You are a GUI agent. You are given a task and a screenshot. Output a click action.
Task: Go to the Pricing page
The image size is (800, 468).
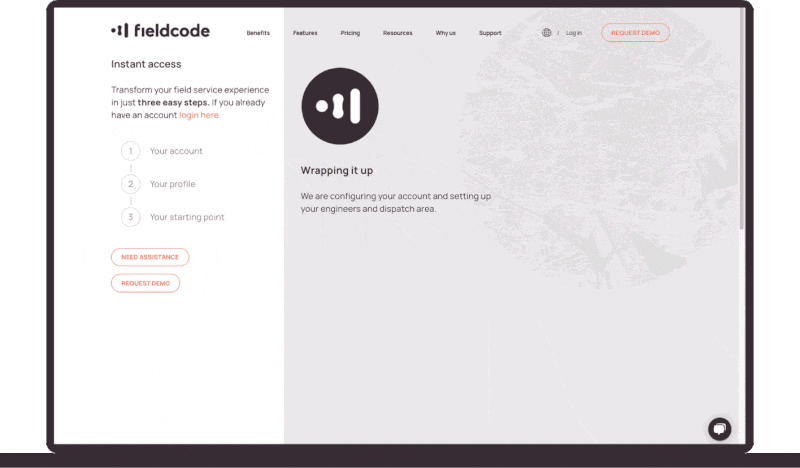350,33
